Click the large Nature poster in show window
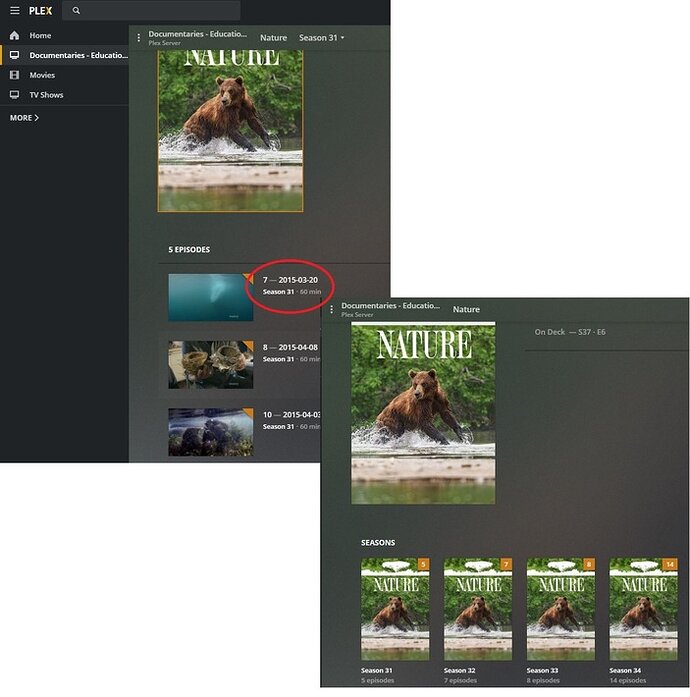 [423, 413]
